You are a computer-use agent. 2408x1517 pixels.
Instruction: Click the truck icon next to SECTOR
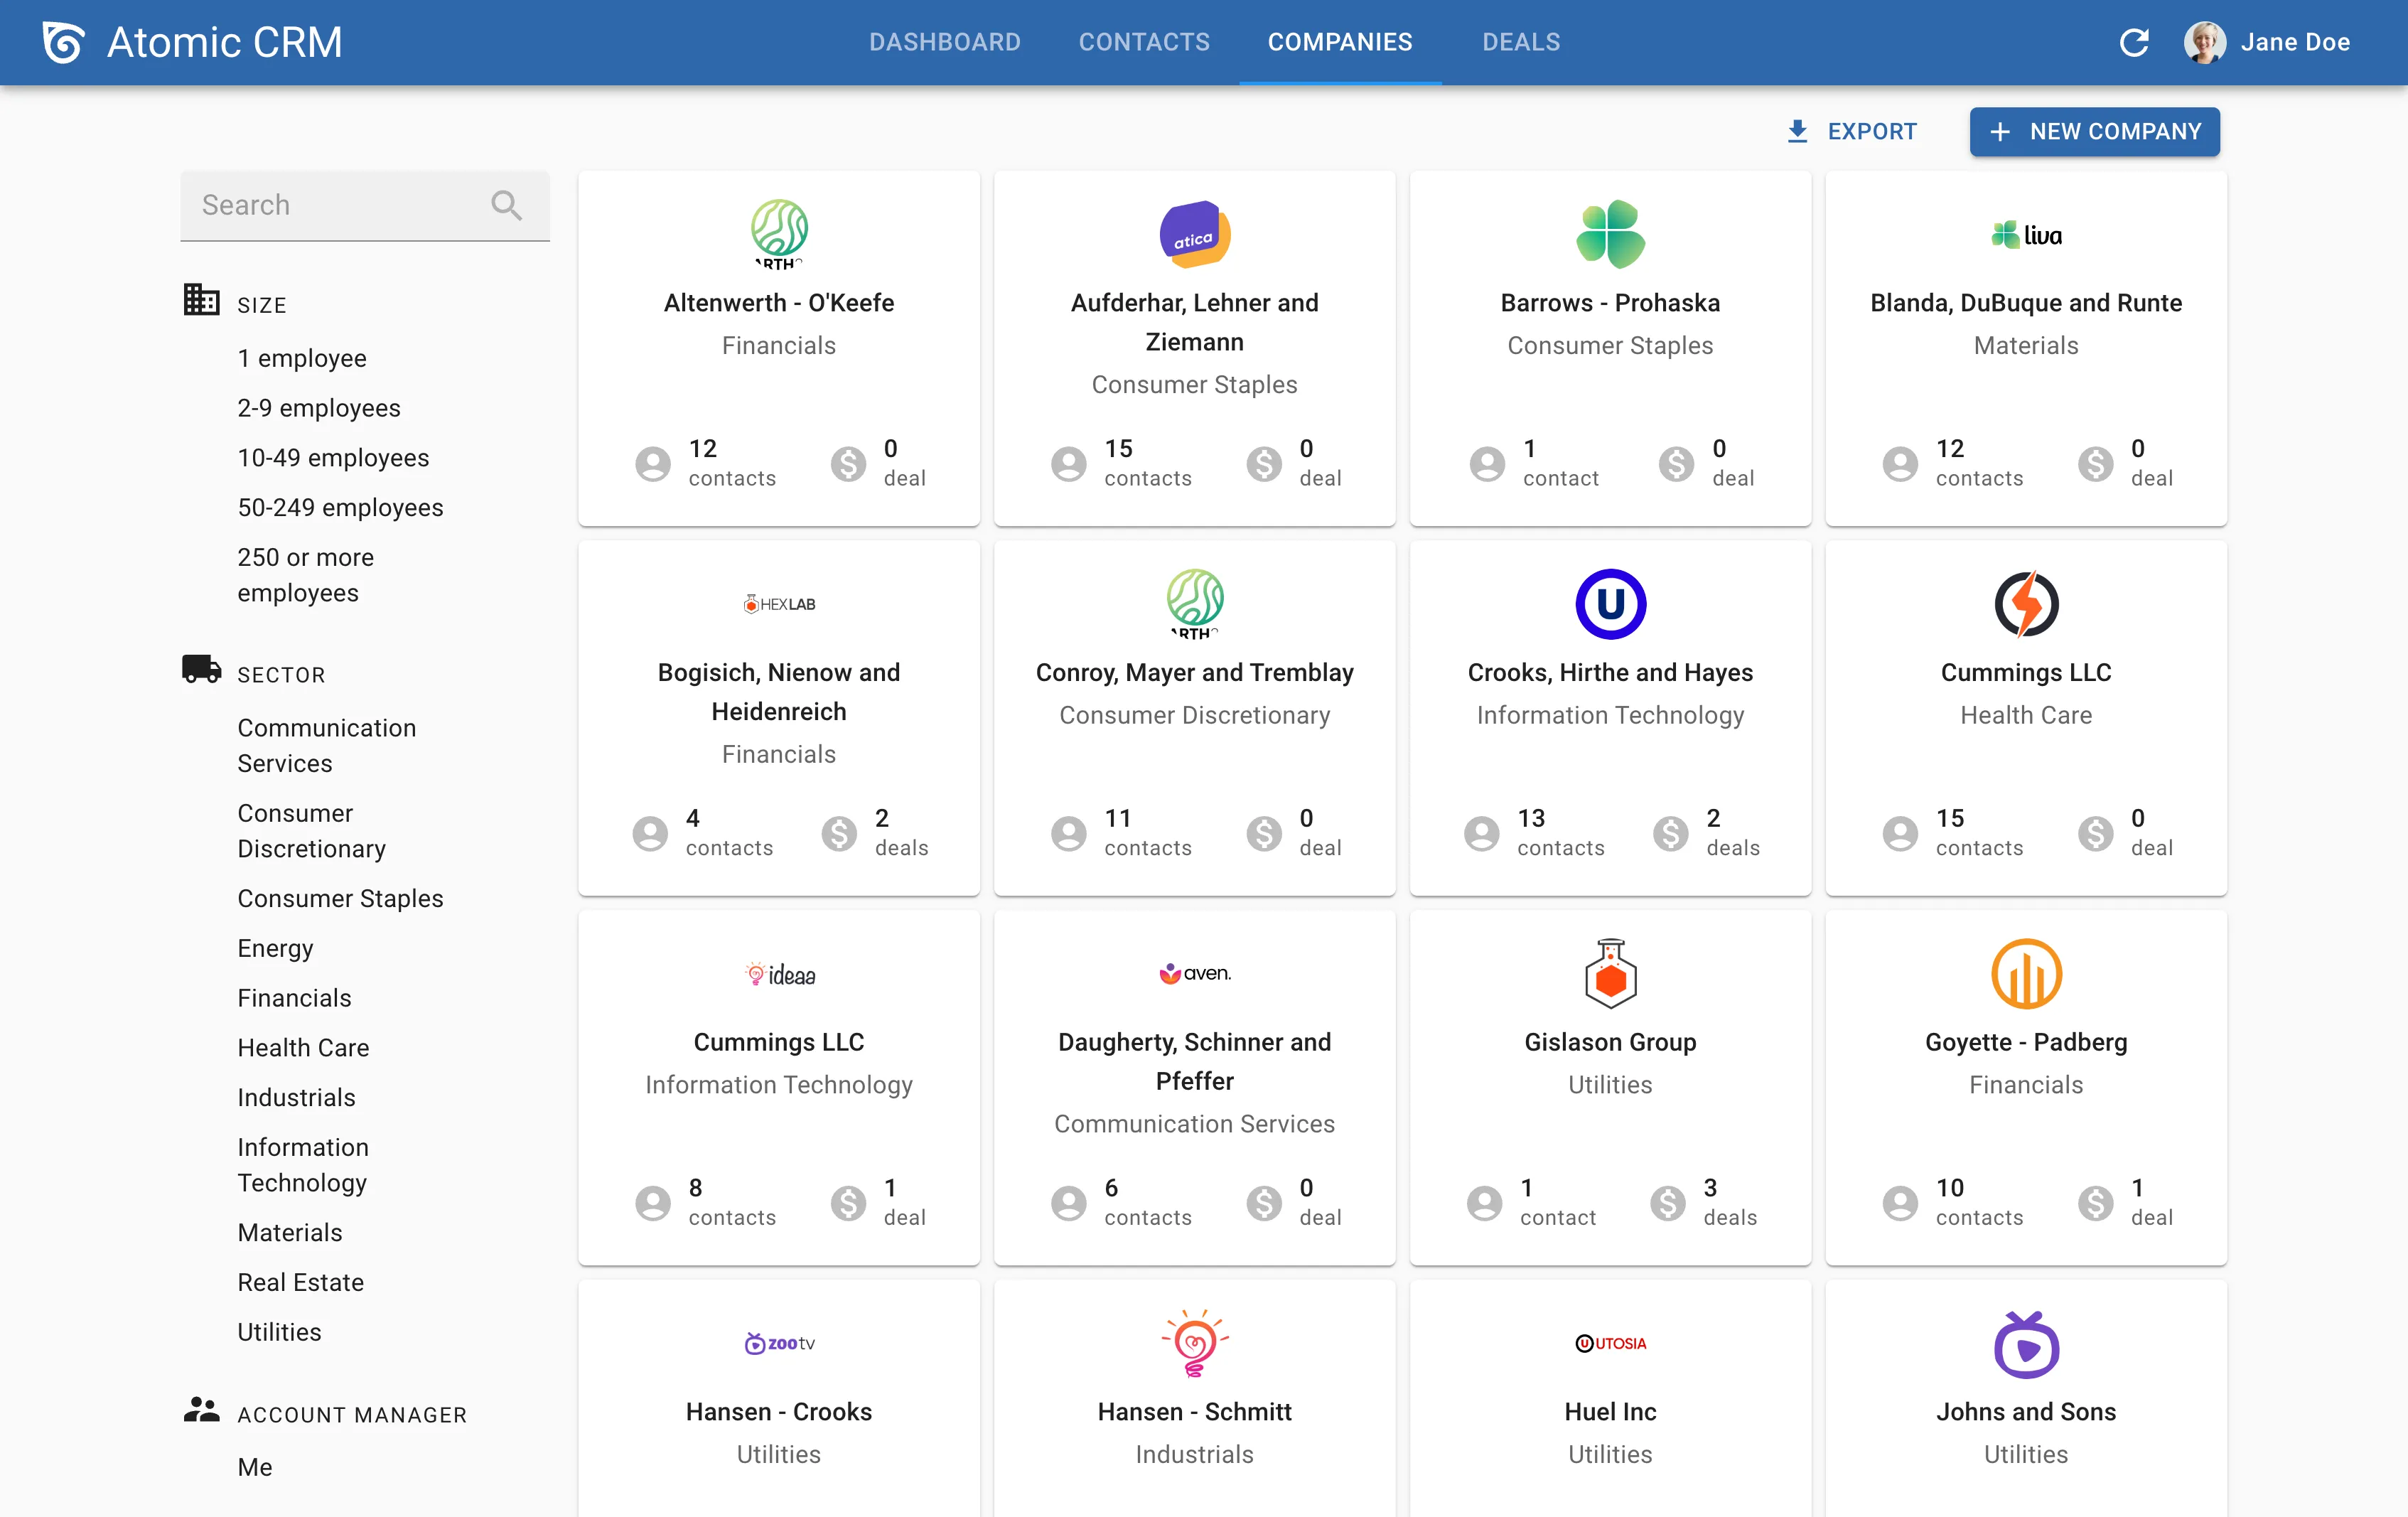click(x=201, y=670)
